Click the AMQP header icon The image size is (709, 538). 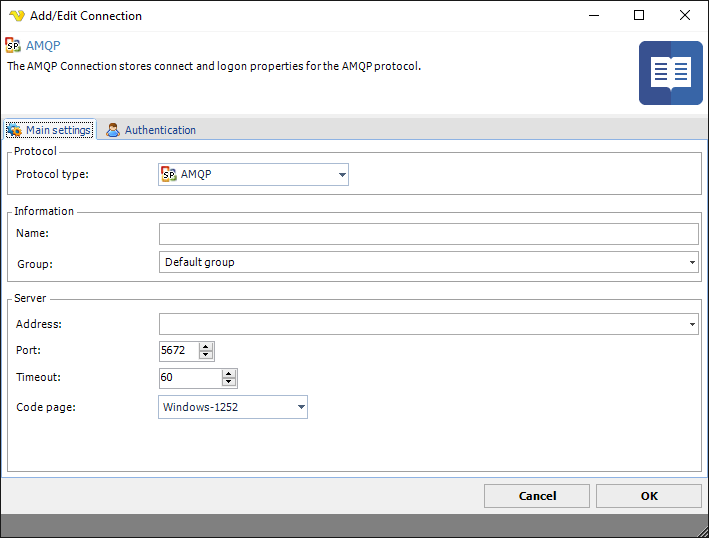[13, 45]
